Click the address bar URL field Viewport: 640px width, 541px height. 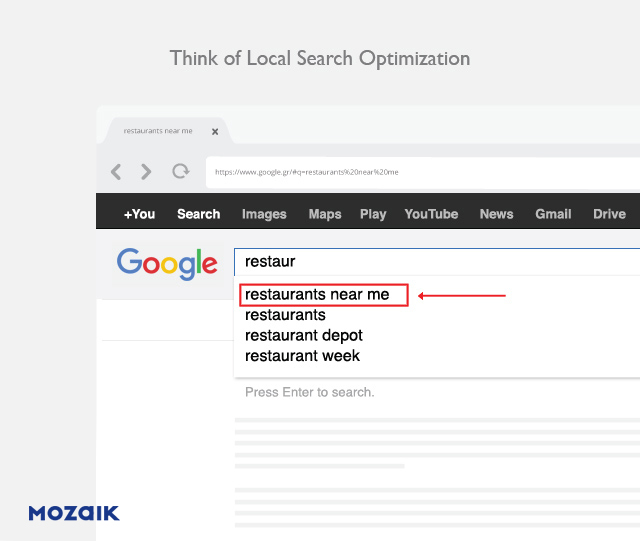(423, 172)
